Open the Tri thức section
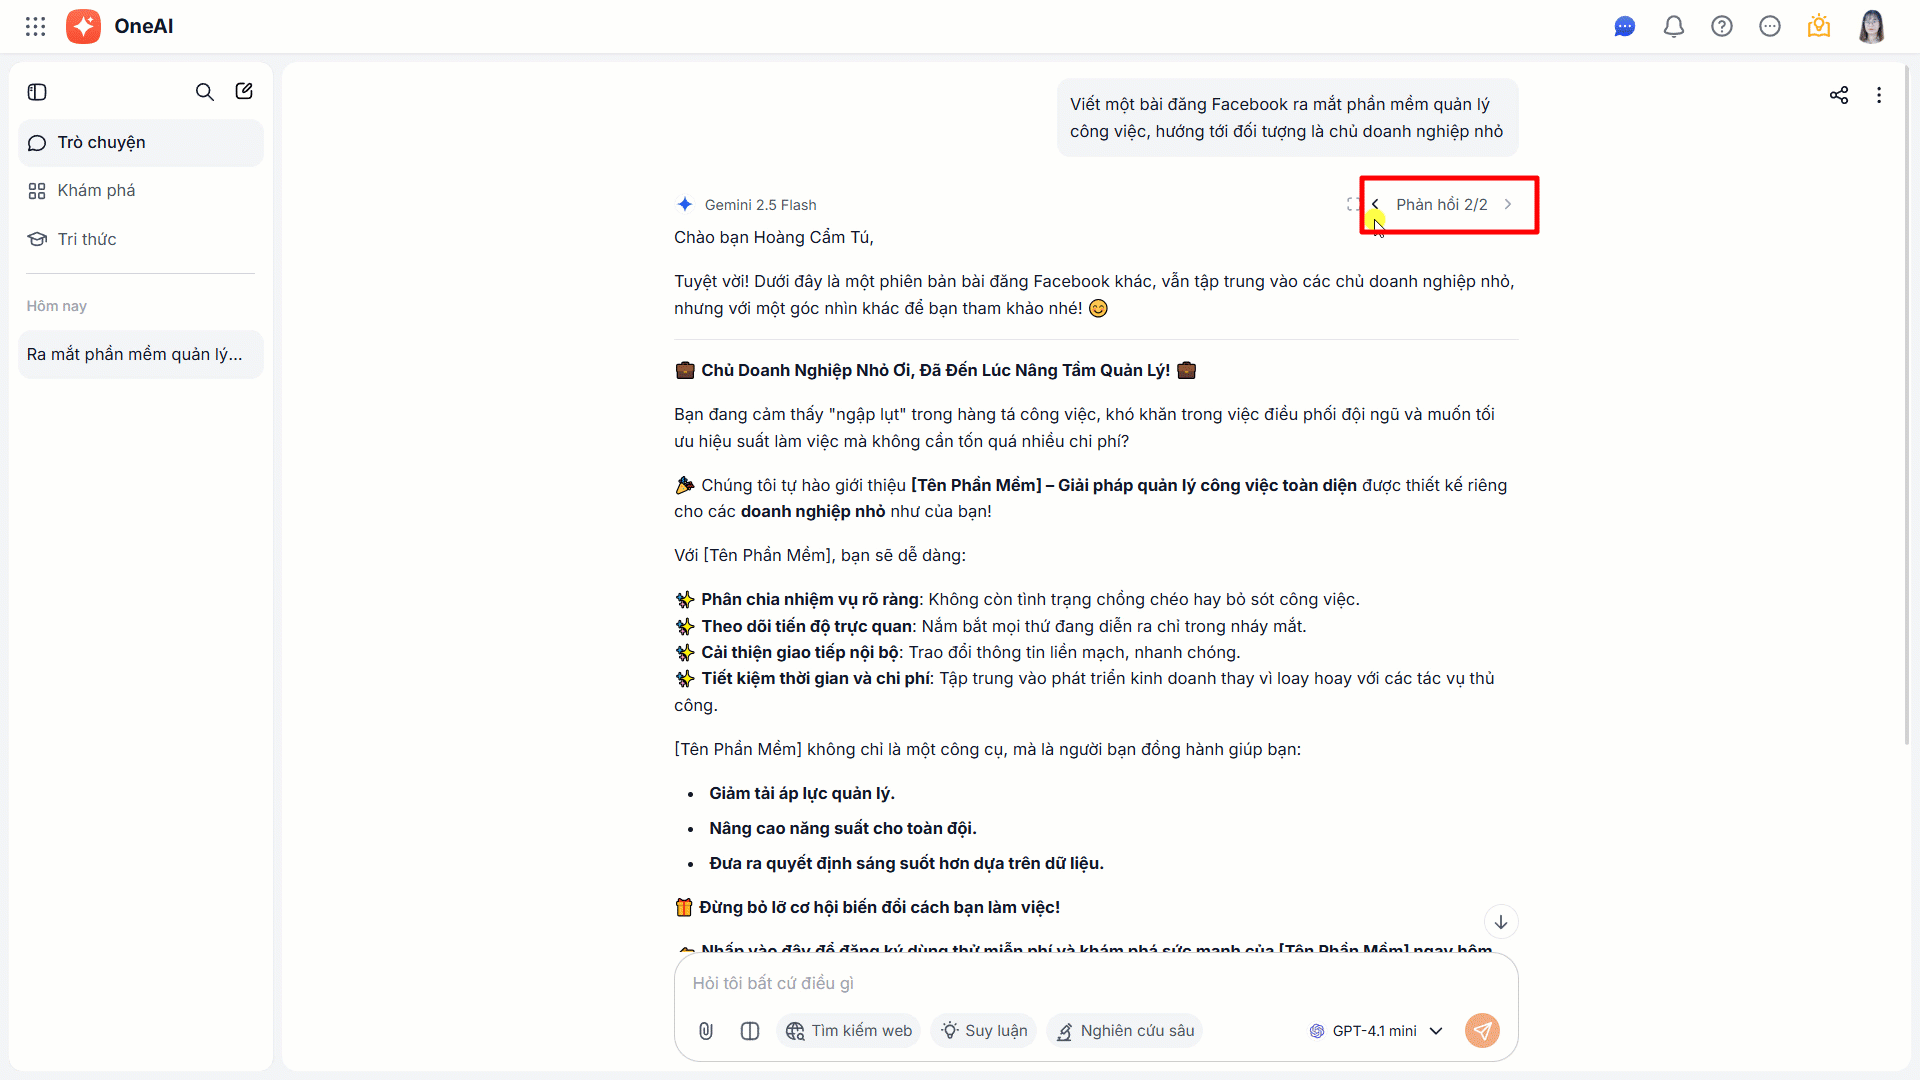Image resolution: width=1920 pixels, height=1080 pixels. (87, 239)
